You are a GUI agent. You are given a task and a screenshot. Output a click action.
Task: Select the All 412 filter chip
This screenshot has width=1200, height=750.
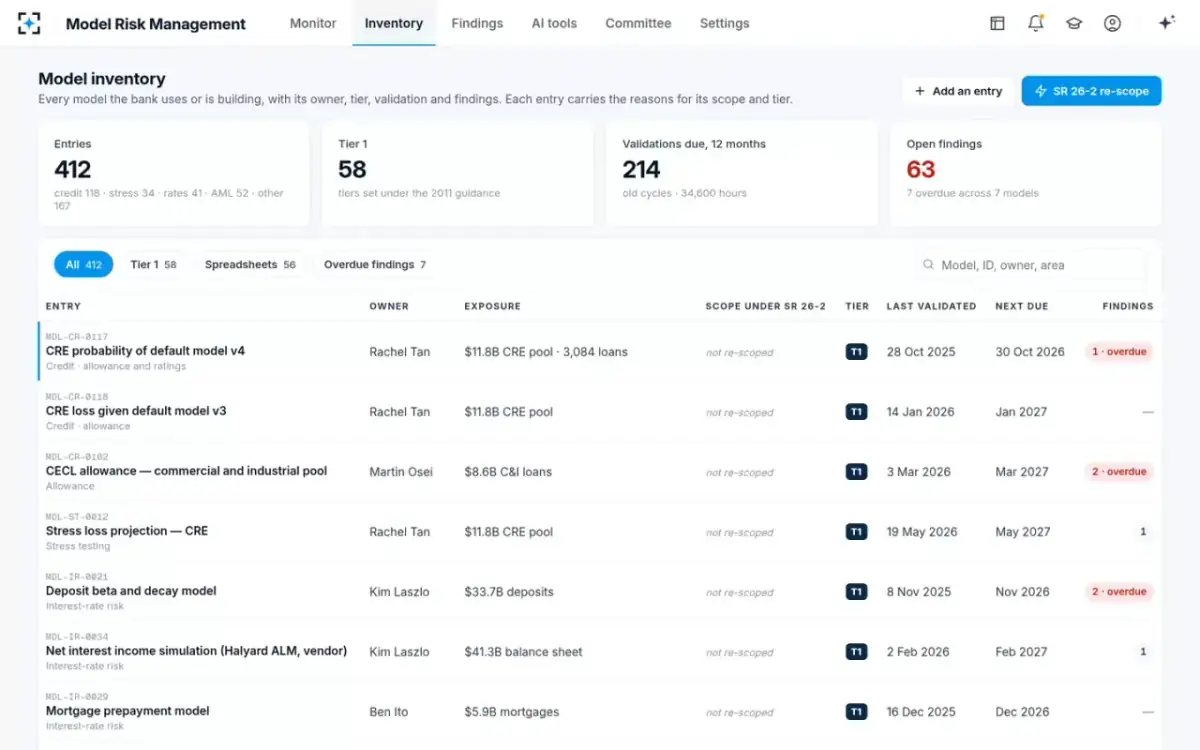coord(84,265)
